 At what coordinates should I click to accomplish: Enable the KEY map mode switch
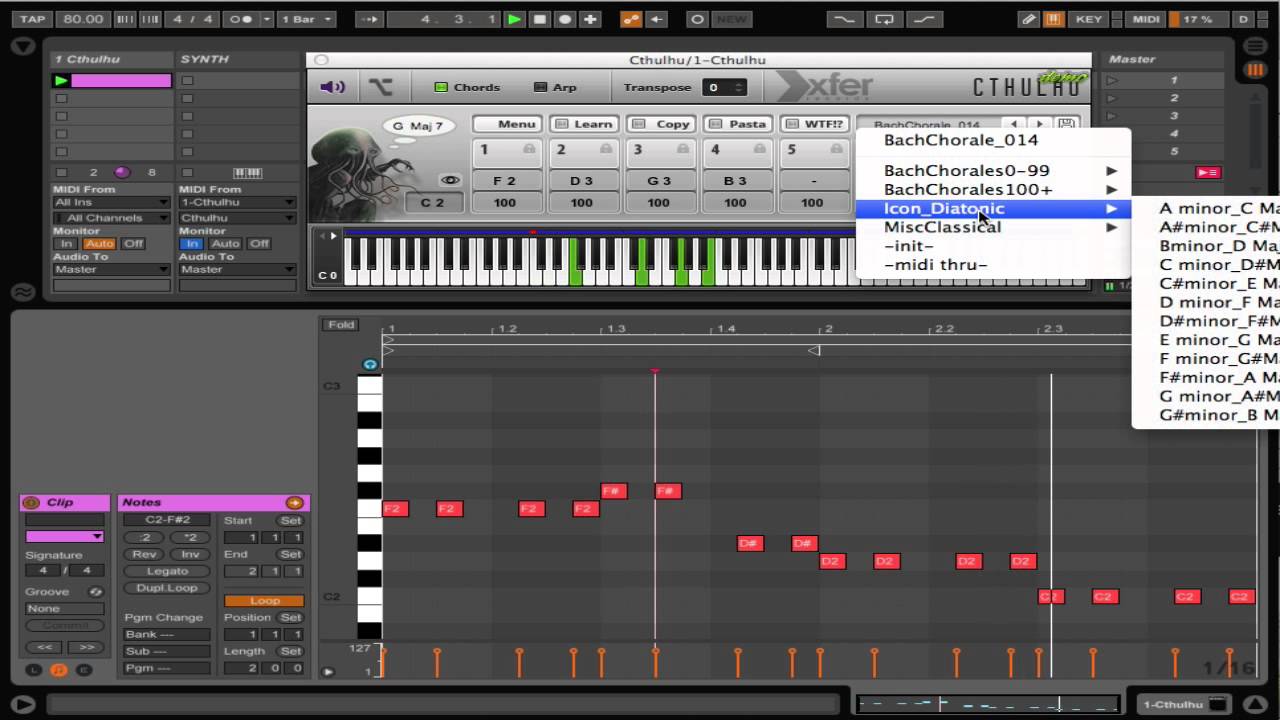pyautogui.click(x=1088, y=19)
